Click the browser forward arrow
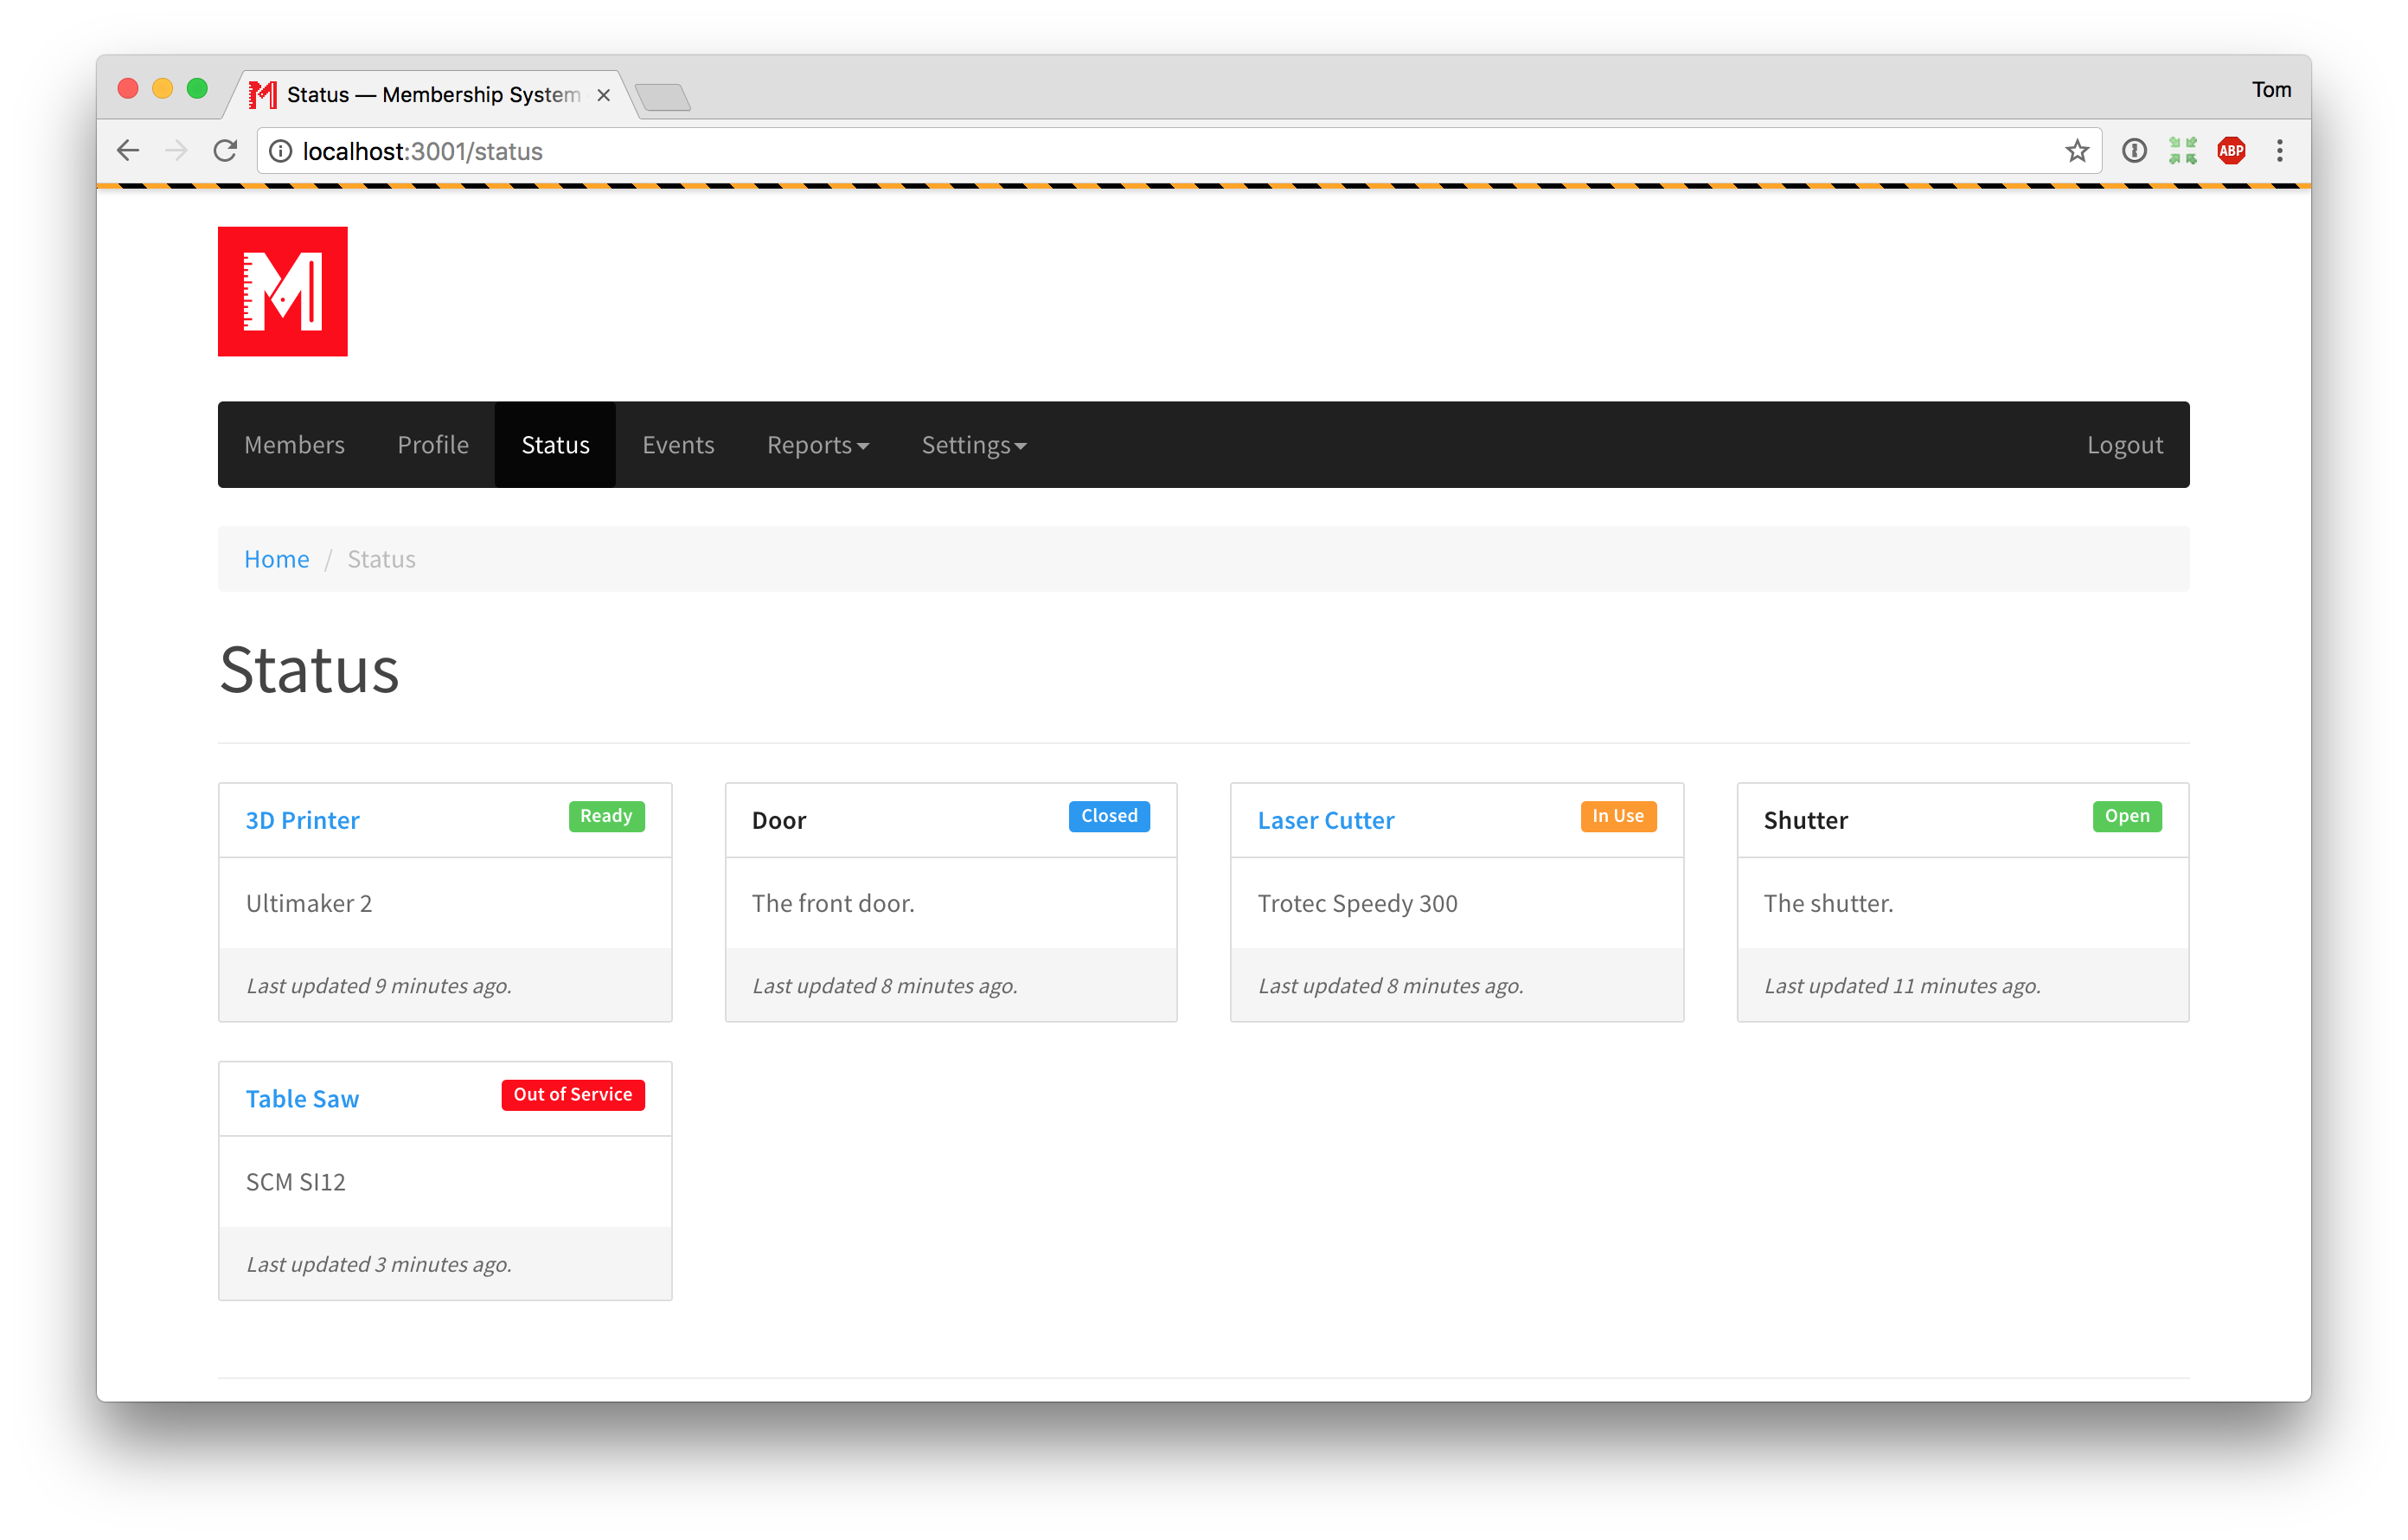The height and width of the screenshot is (1540, 2408). coord(176,151)
